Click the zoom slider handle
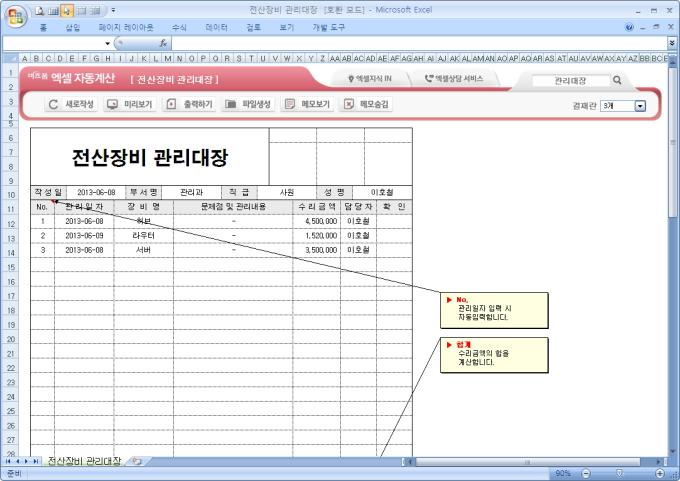680x481 pixels. click(x=619, y=473)
